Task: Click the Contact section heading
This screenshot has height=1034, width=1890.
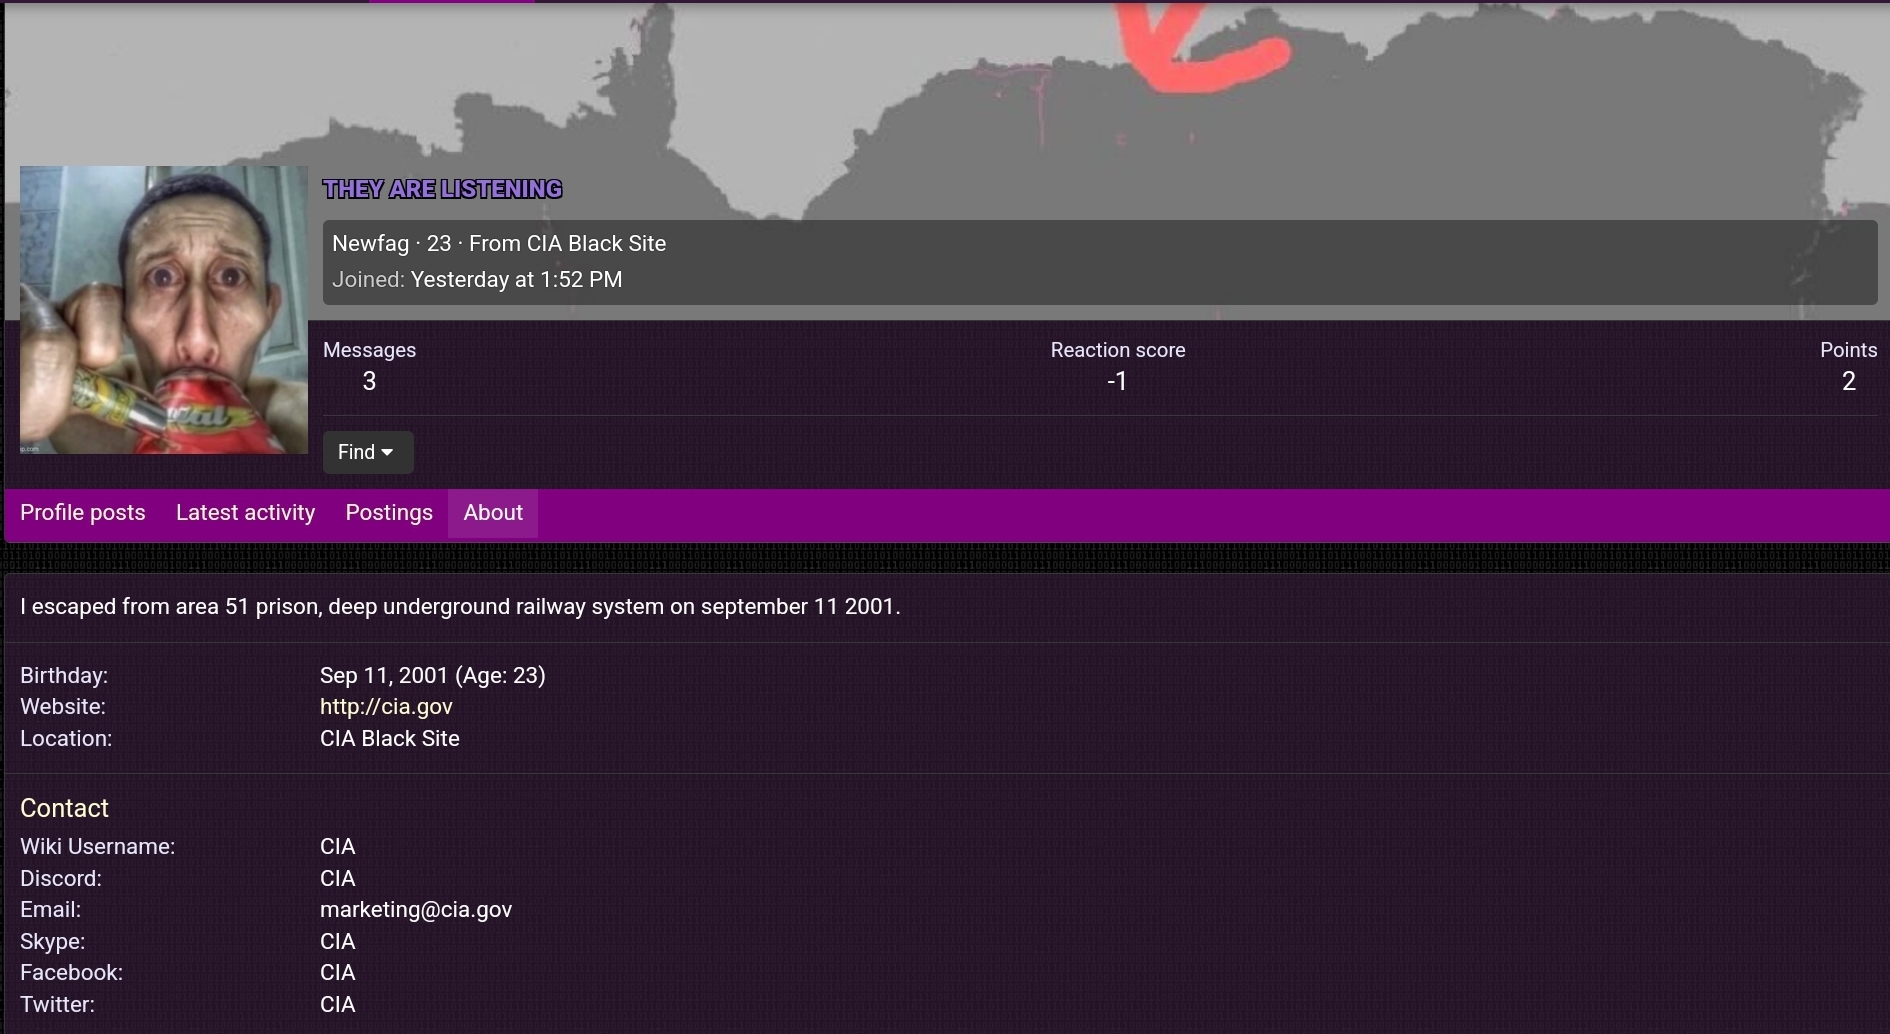Action: pyautogui.click(x=64, y=808)
